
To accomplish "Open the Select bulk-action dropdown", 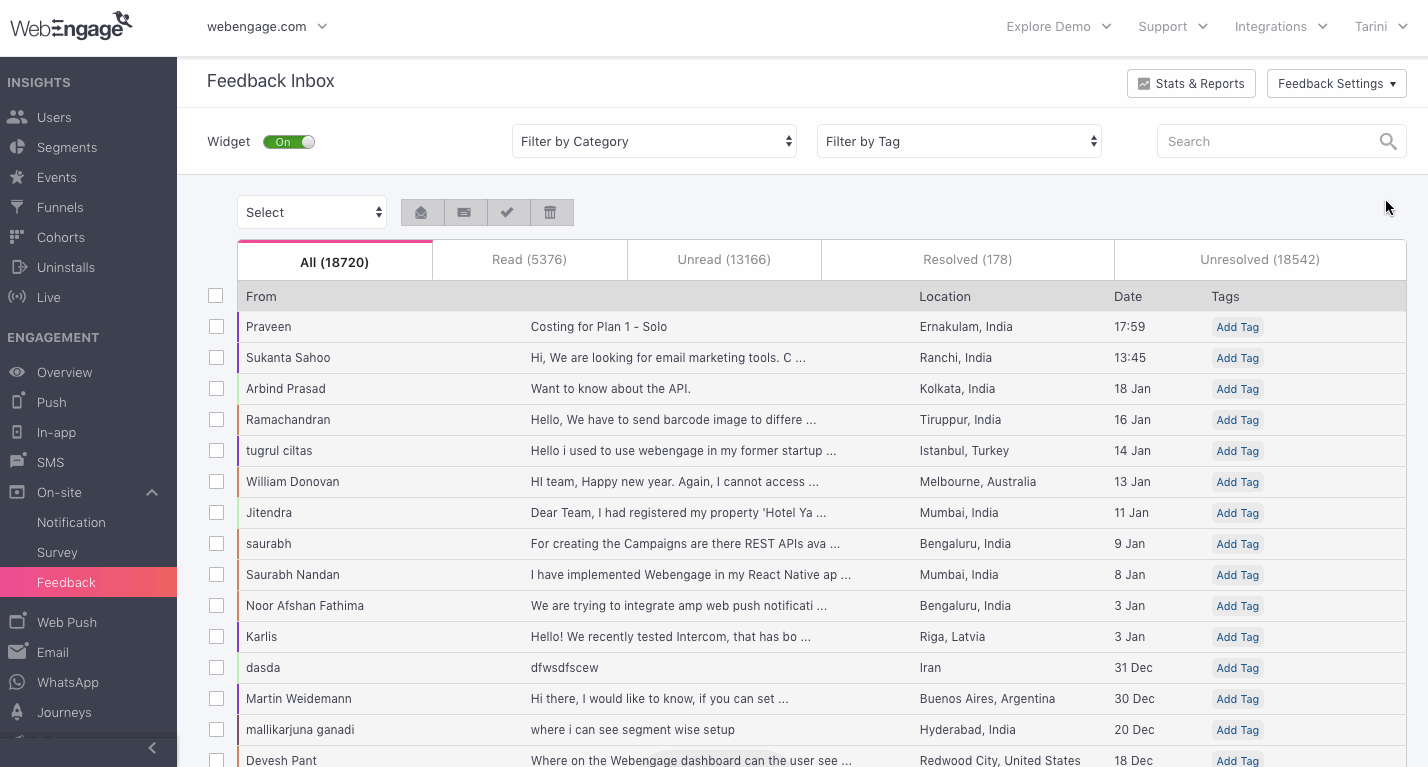I will pos(312,212).
